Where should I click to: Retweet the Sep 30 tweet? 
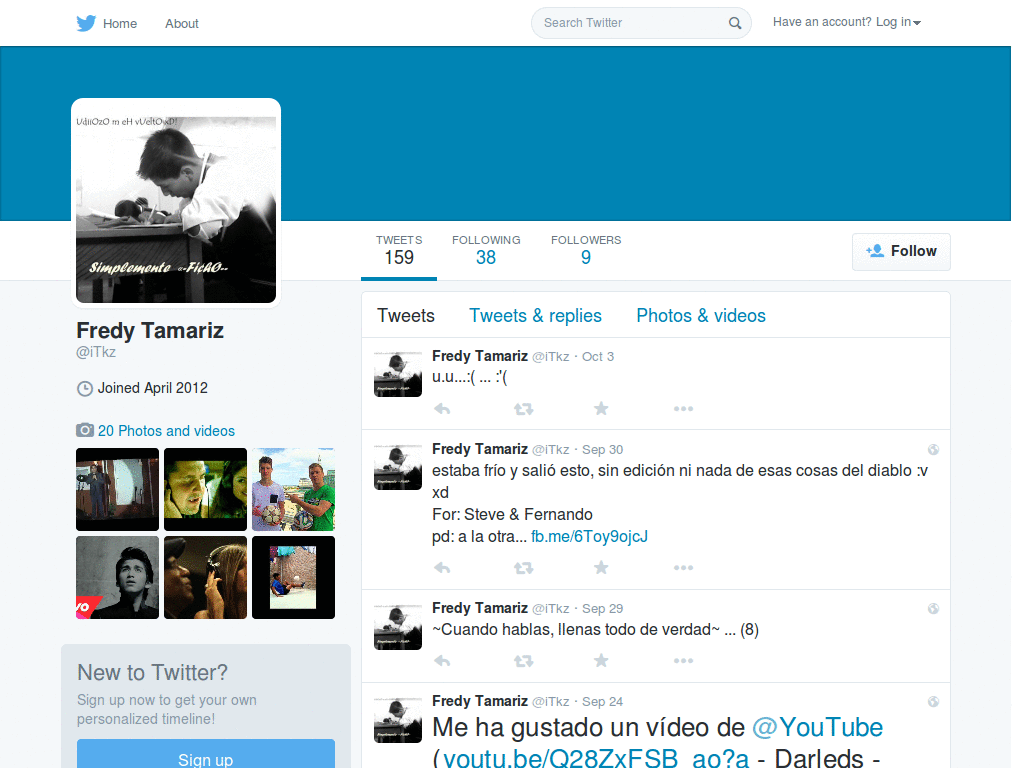(x=523, y=568)
